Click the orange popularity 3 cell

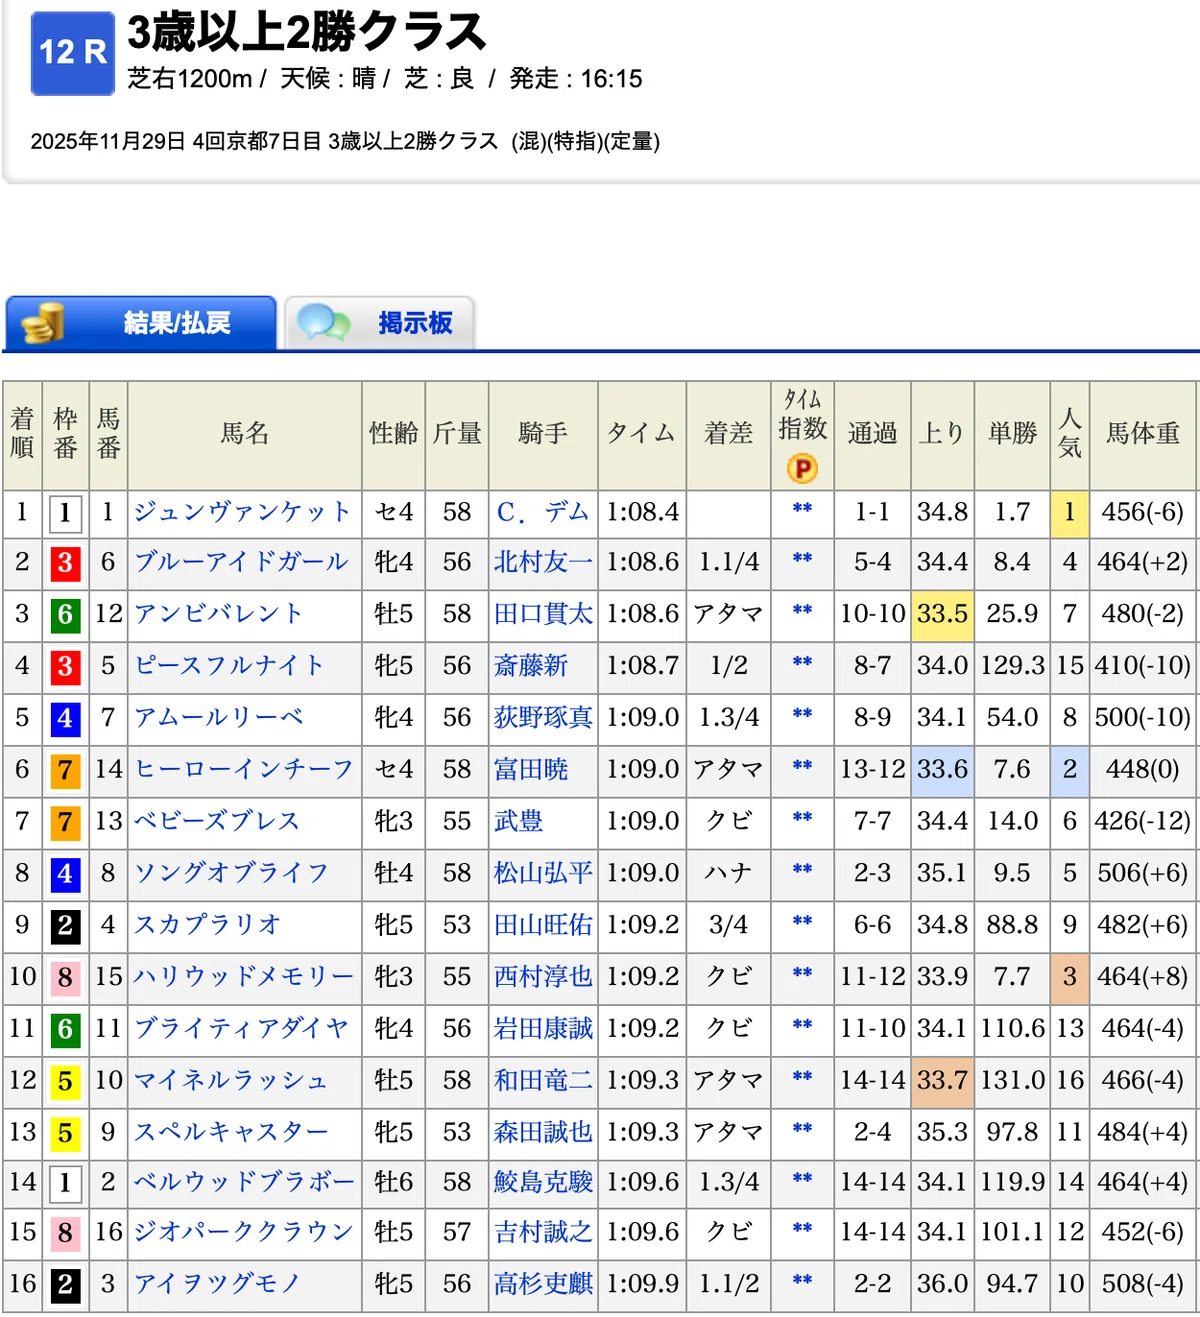click(x=1070, y=977)
